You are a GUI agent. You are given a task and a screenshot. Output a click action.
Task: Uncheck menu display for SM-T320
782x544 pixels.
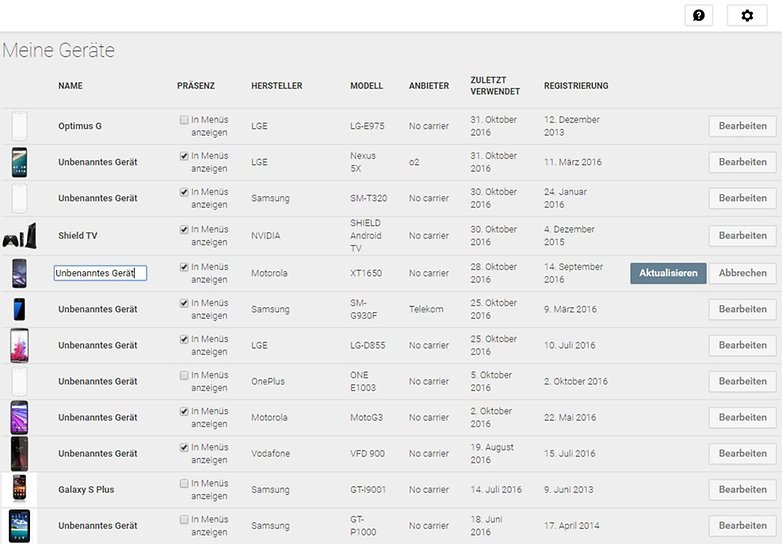pyautogui.click(x=184, y=192)
